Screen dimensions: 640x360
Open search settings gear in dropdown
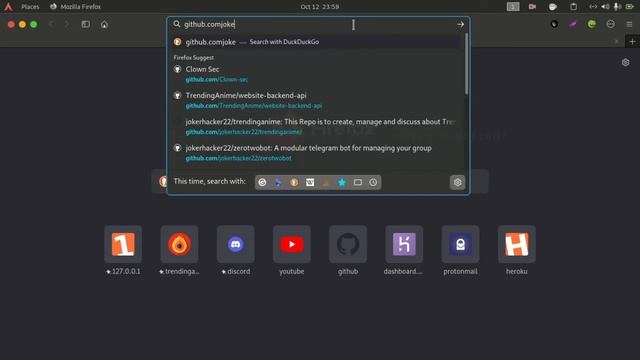click(458, 182)
